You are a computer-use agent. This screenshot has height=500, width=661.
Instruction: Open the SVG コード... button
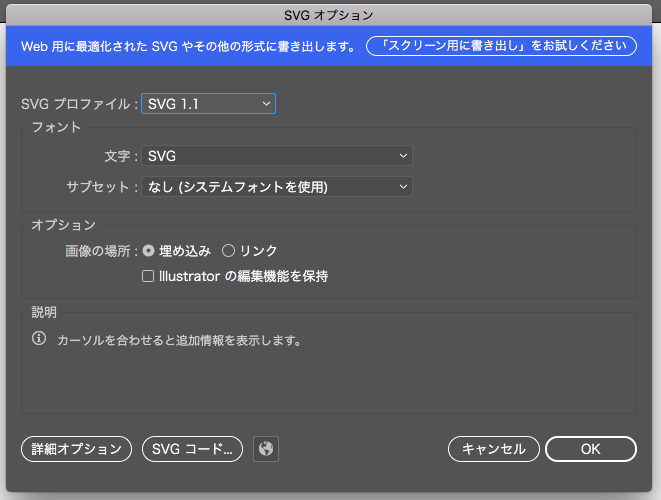pyautogui.click(x=192, y=449)
